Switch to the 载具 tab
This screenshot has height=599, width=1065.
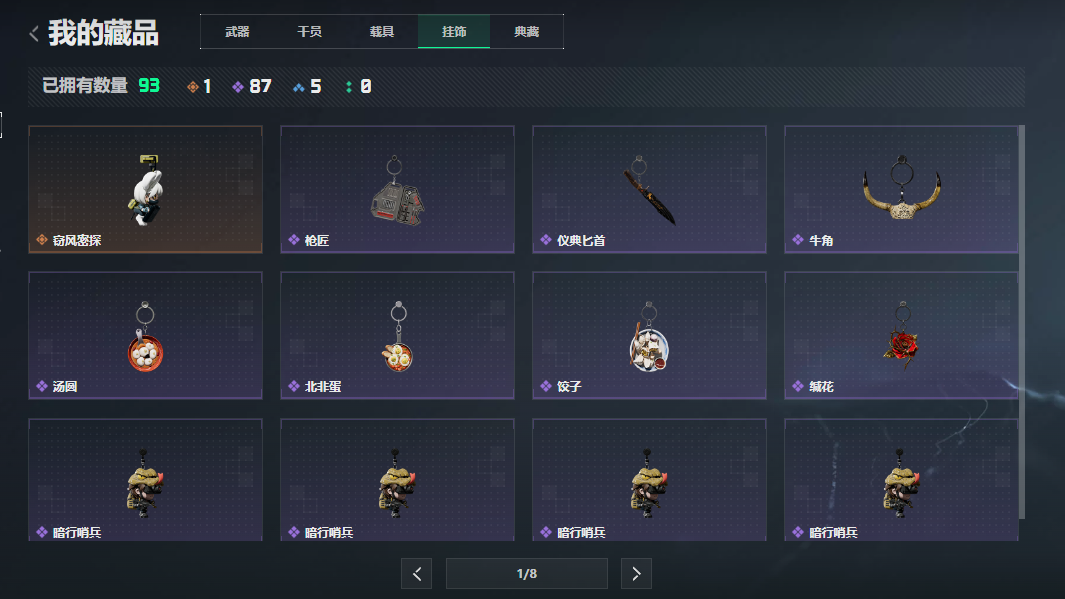[382, 32]
